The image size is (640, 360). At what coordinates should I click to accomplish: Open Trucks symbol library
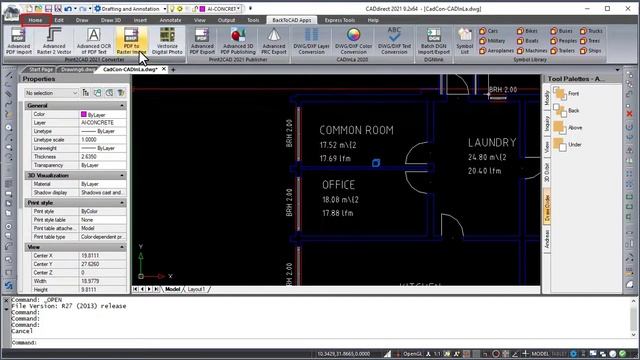tap(591, 31)
